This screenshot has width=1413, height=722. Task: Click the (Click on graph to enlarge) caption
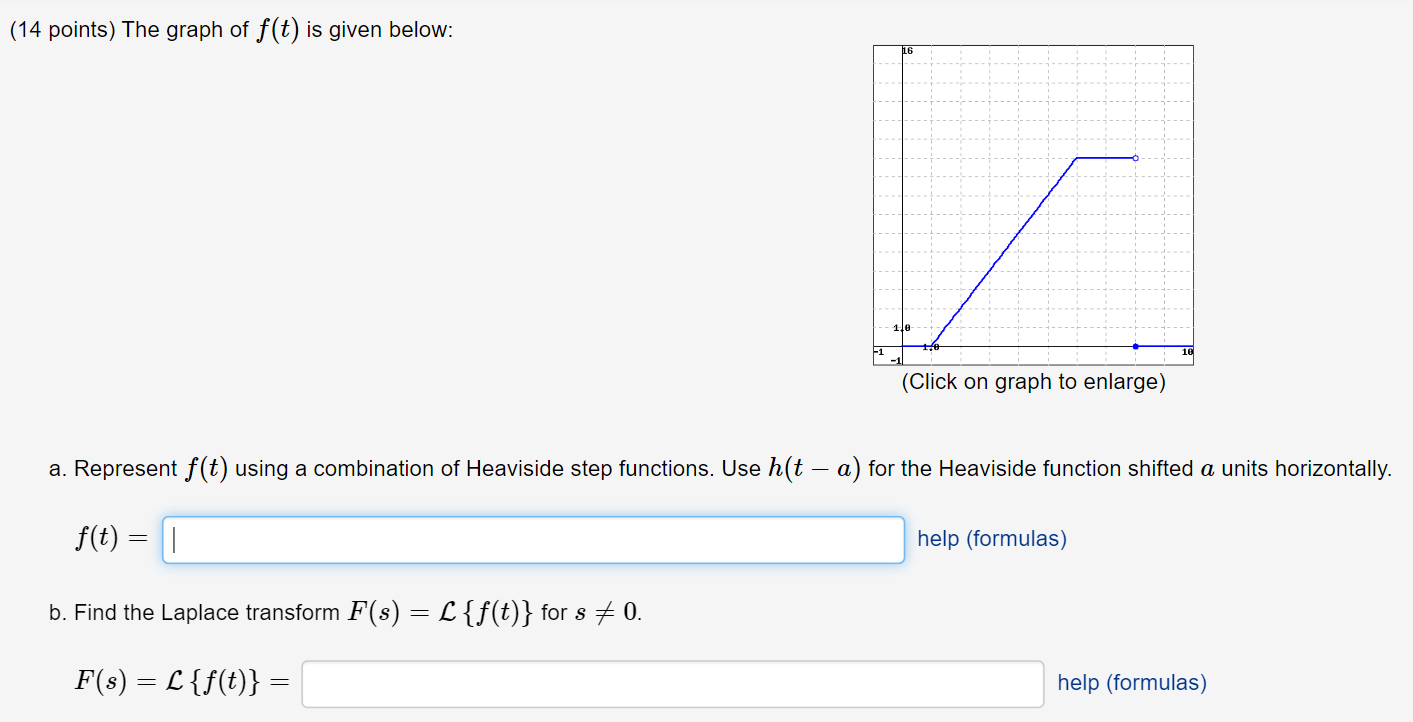click(x=1032, y=381)
